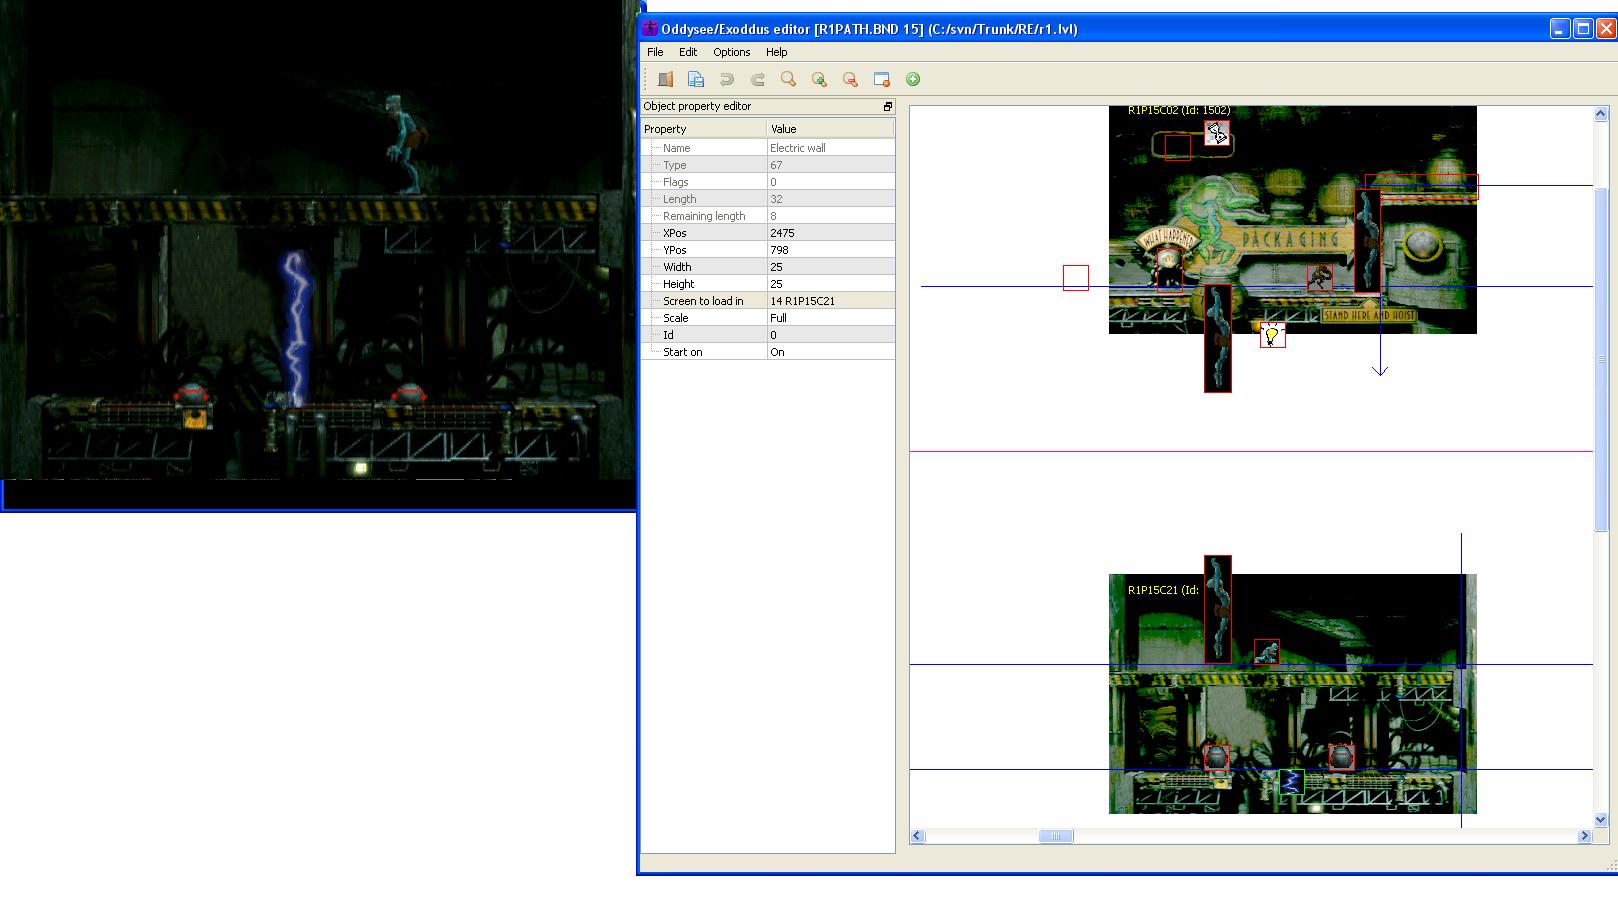The width and height of the screenshot is (1618, 904).
Task: Open the File menu
Action: [x=655, y=52]
